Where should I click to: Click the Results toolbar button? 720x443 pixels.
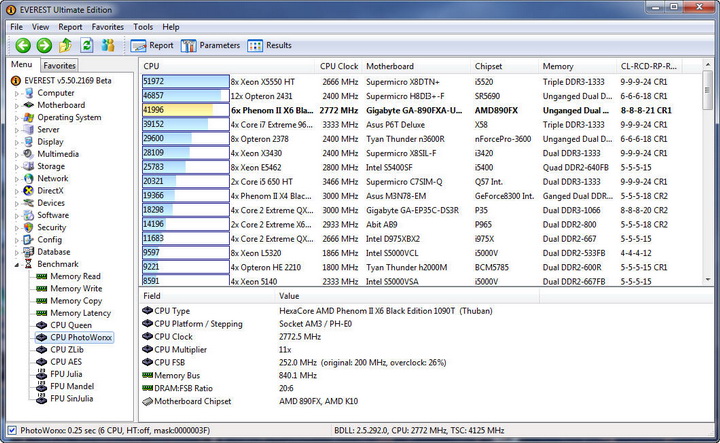pyautogui.click(x=270, y=45)
